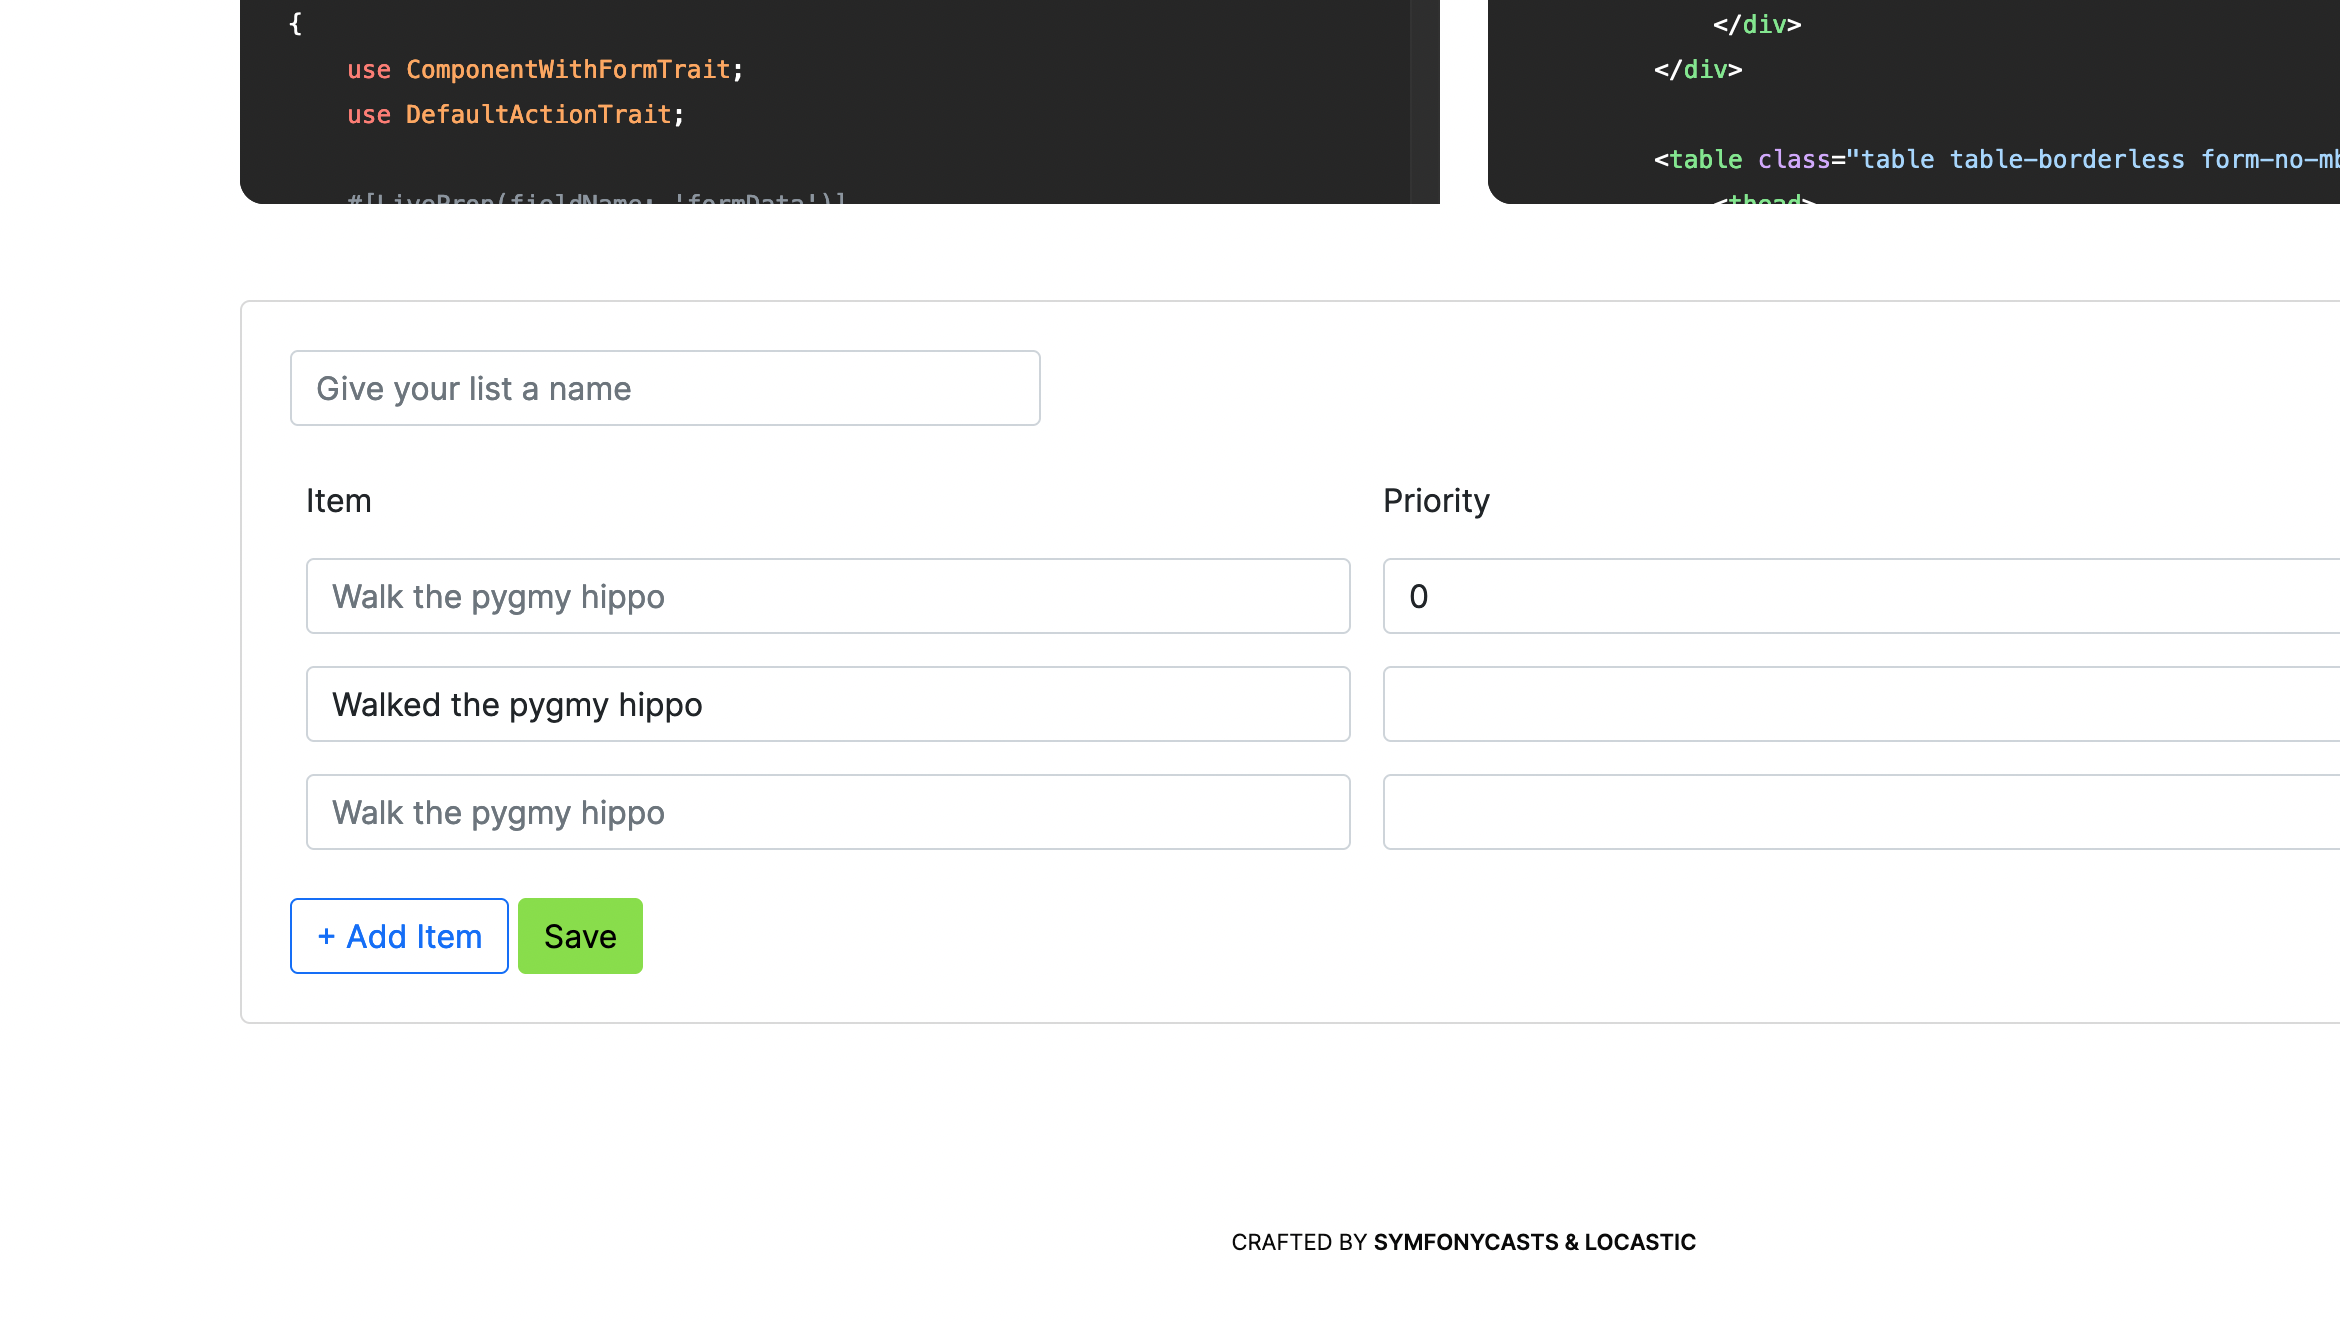Screen dimensions: 2340x1322
Task: Click the 'CRAFTED BY' footer text
Action: pyautogui.click(x=1298, y=1242)
